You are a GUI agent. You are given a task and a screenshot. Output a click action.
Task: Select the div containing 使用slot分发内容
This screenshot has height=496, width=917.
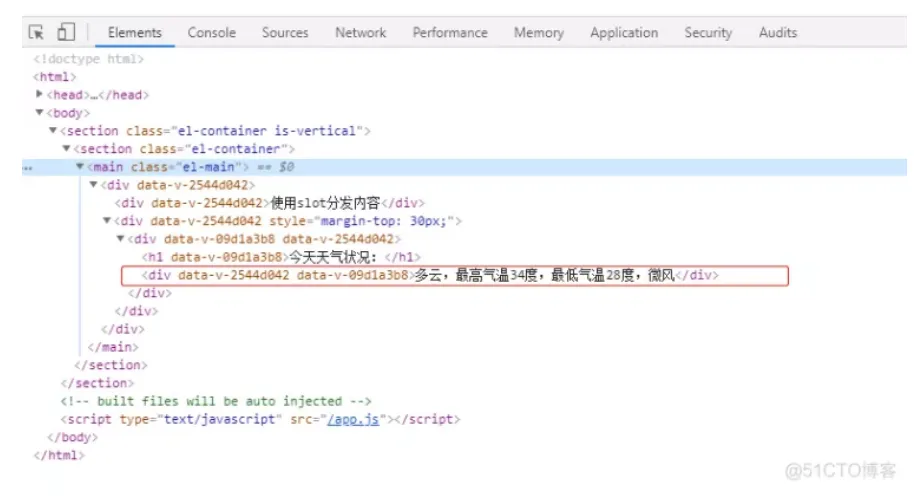pos(270,203)
